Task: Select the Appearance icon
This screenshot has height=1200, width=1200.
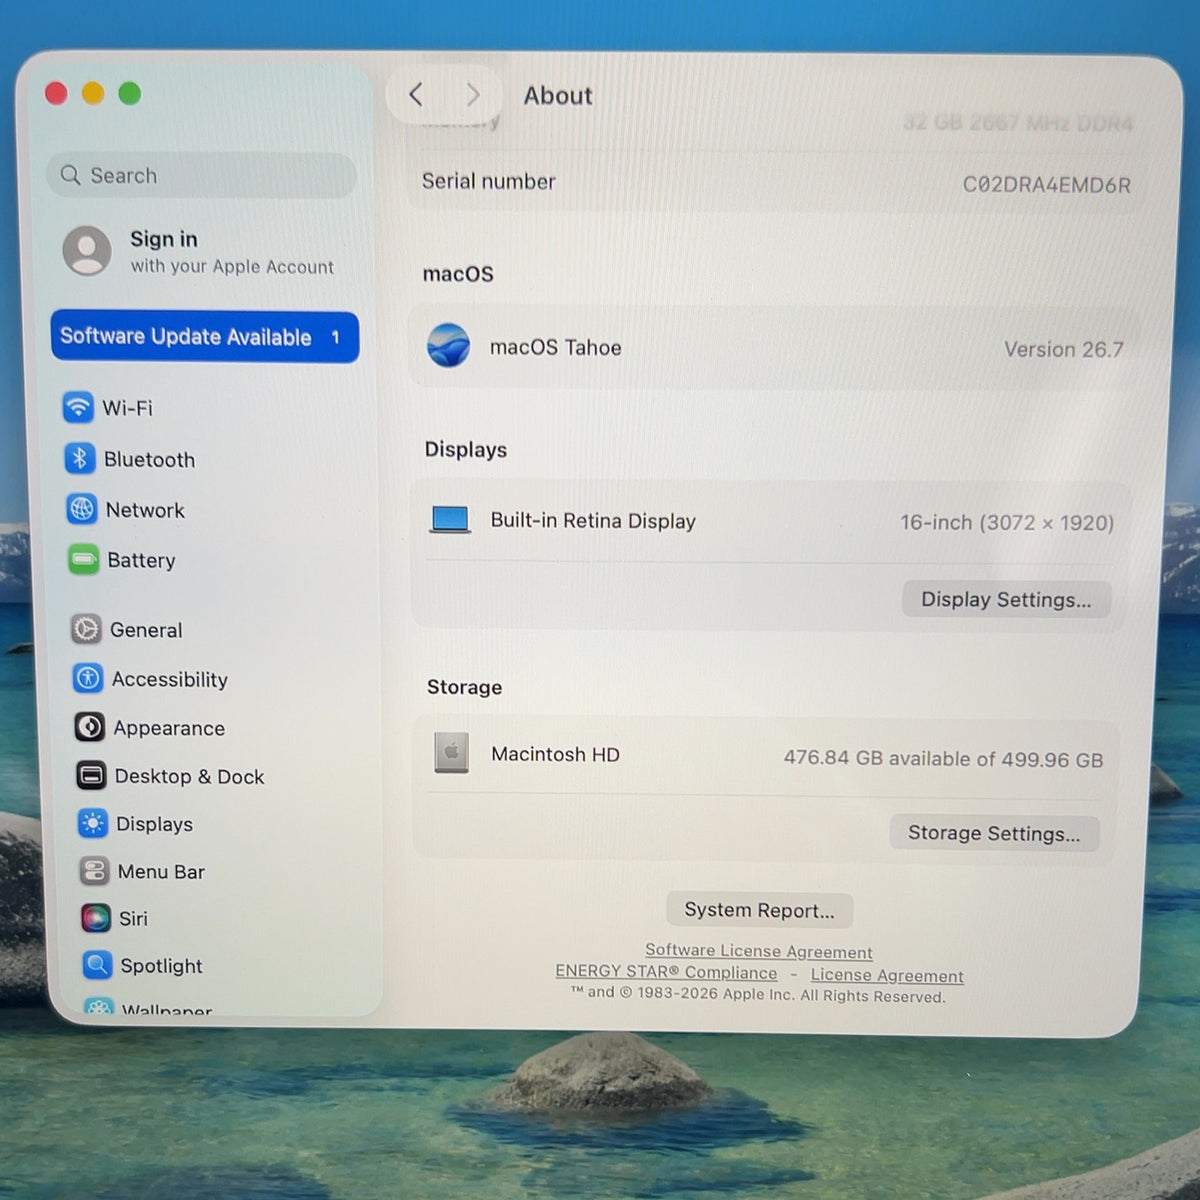Action: [89, 727]
